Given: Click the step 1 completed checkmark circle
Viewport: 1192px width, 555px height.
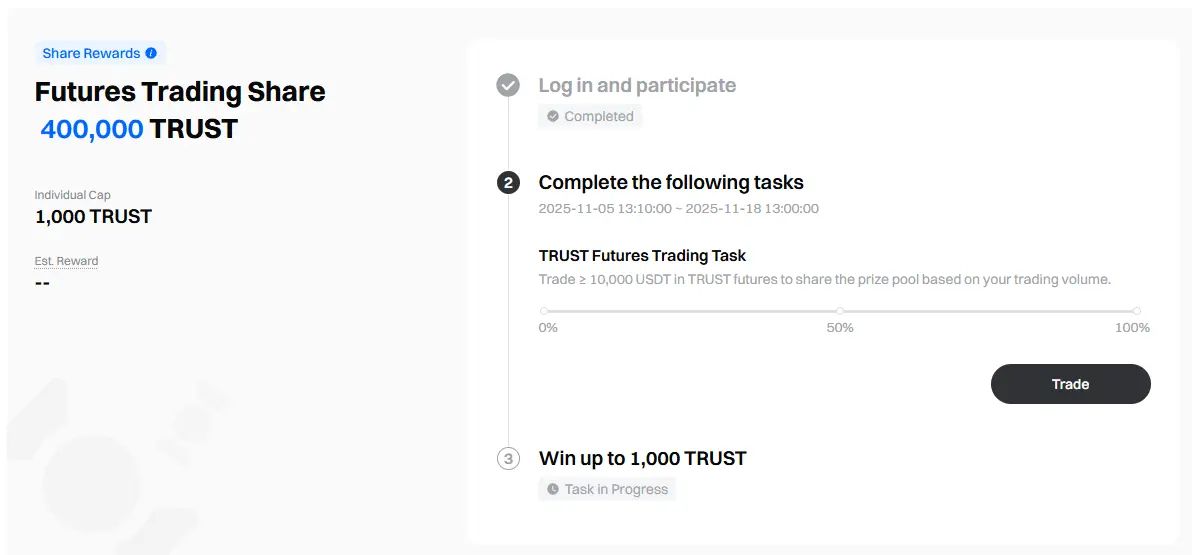Looking at the screenshot, I should pos(508,85).
